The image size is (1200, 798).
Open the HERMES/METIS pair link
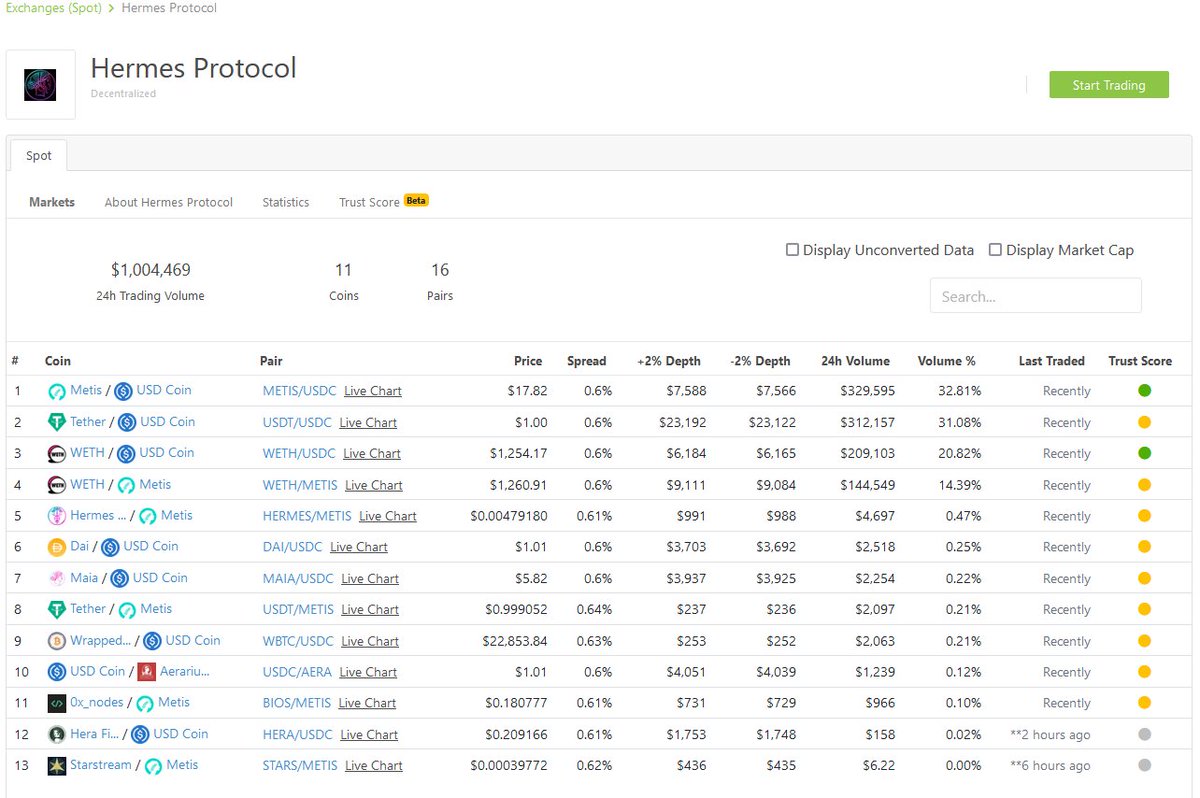click(x=307, y=516)
